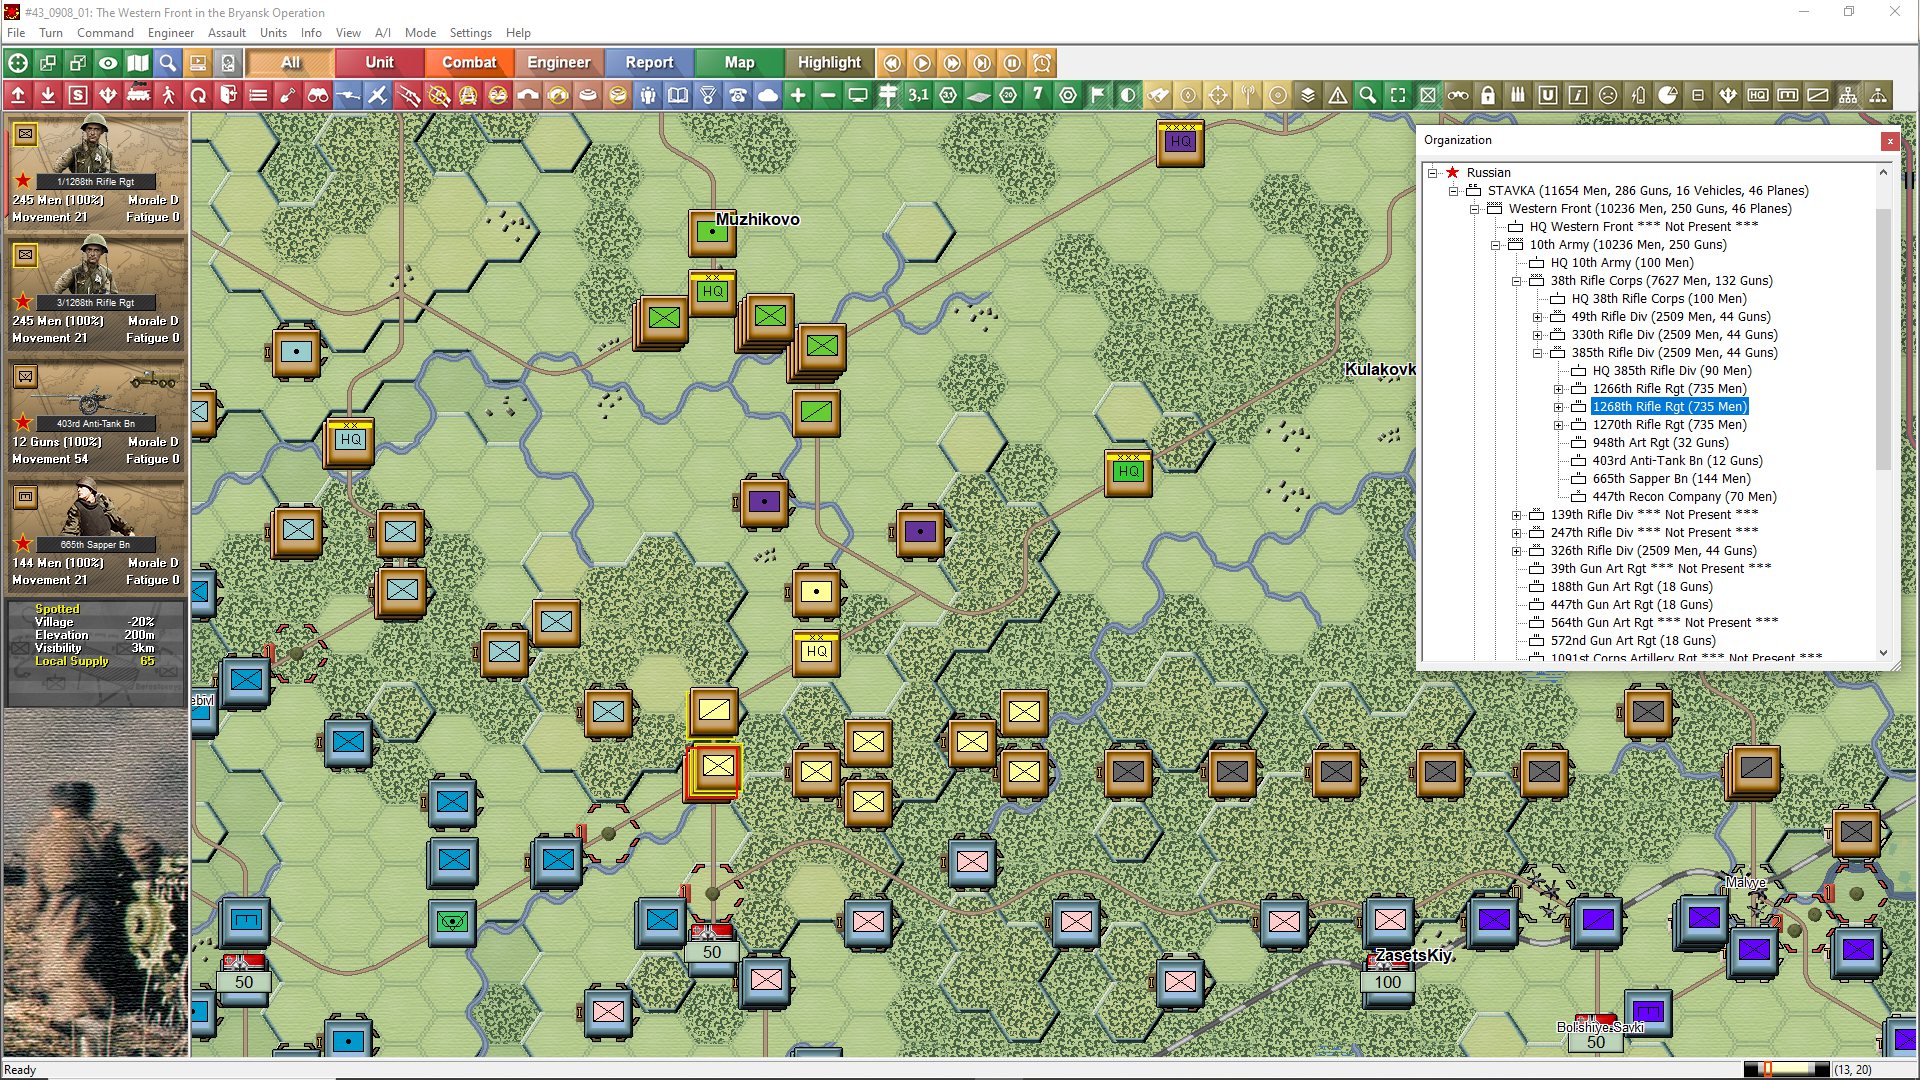Click the HQ highlight icon in the olive toolbar
Image resolution: width=1920 pixels, height=1080 pixels.
pyautogui.click(x=1758, y=95)
